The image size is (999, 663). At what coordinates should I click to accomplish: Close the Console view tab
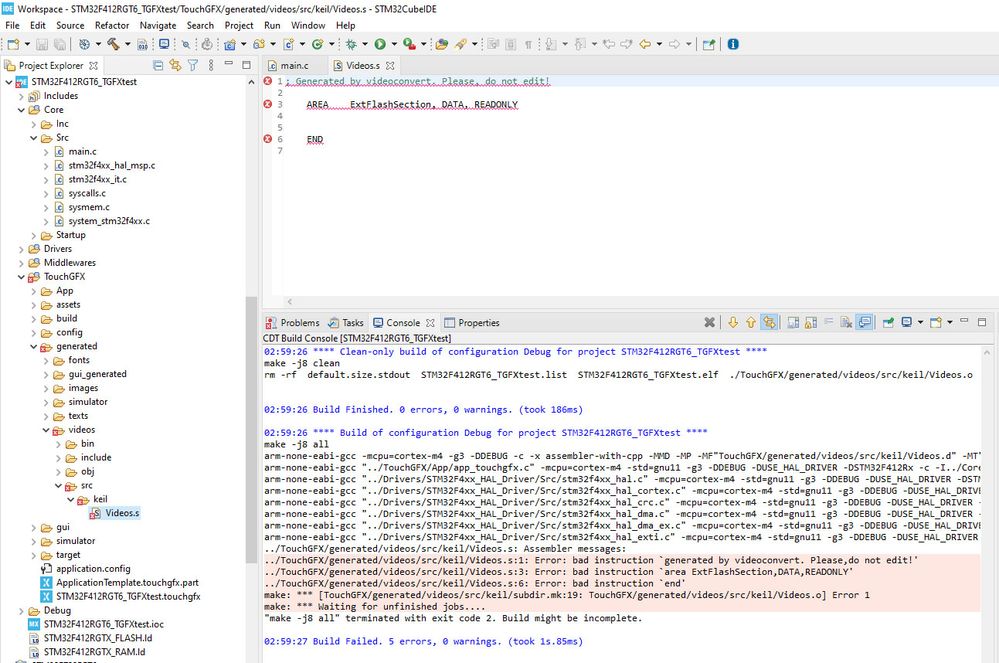tap(430, 323)
